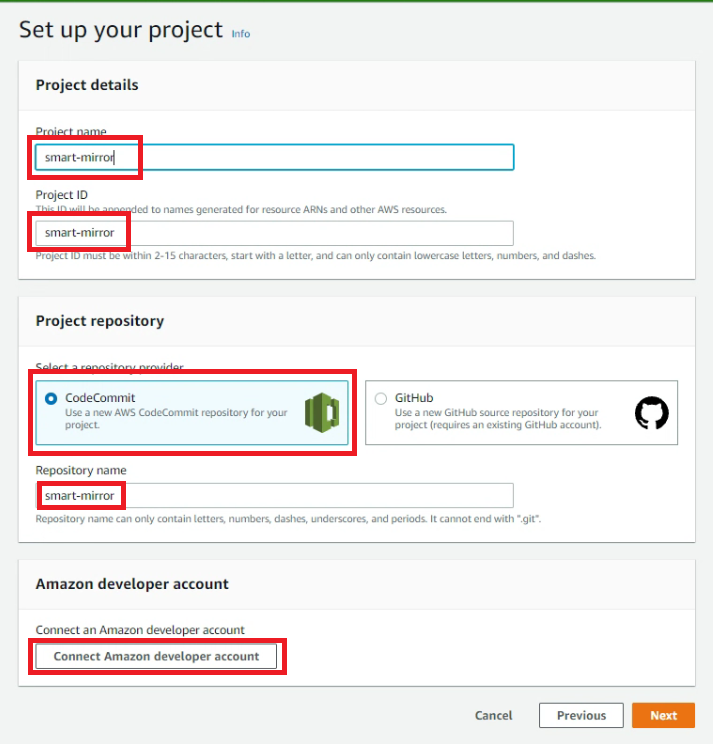Screen dimensions: 713x744
Task: Click the green AWS CodeCommit logo icon
Action: pyautogui.click(x=322, y=412)
